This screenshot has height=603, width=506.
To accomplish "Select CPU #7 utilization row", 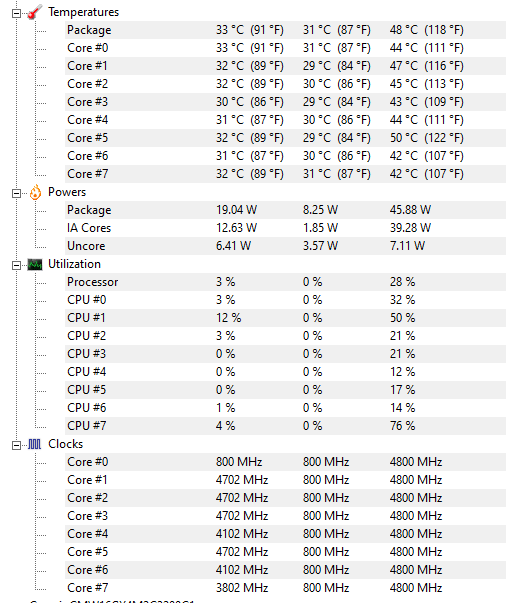I will [x=285, y=426].
